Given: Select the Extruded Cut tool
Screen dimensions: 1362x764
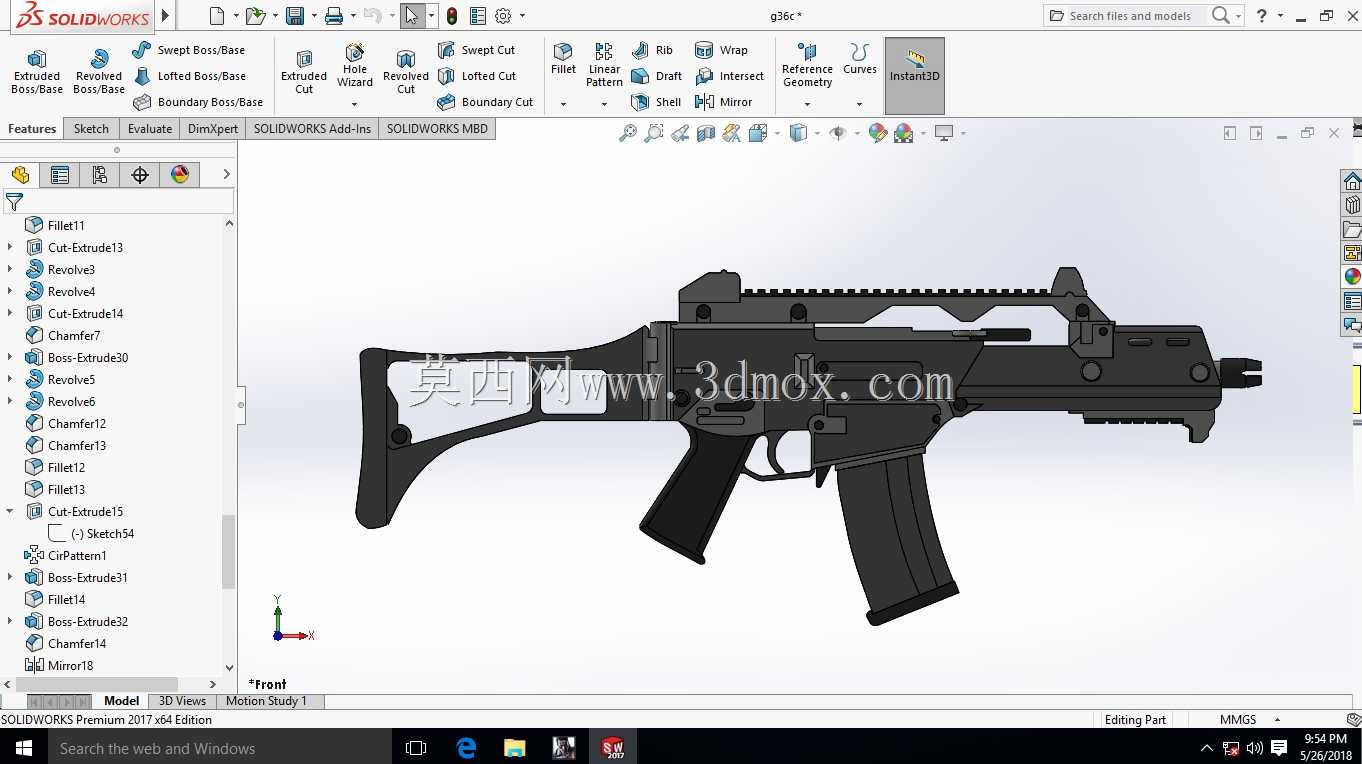Looking at the screenshot, I should click(304, 72).
